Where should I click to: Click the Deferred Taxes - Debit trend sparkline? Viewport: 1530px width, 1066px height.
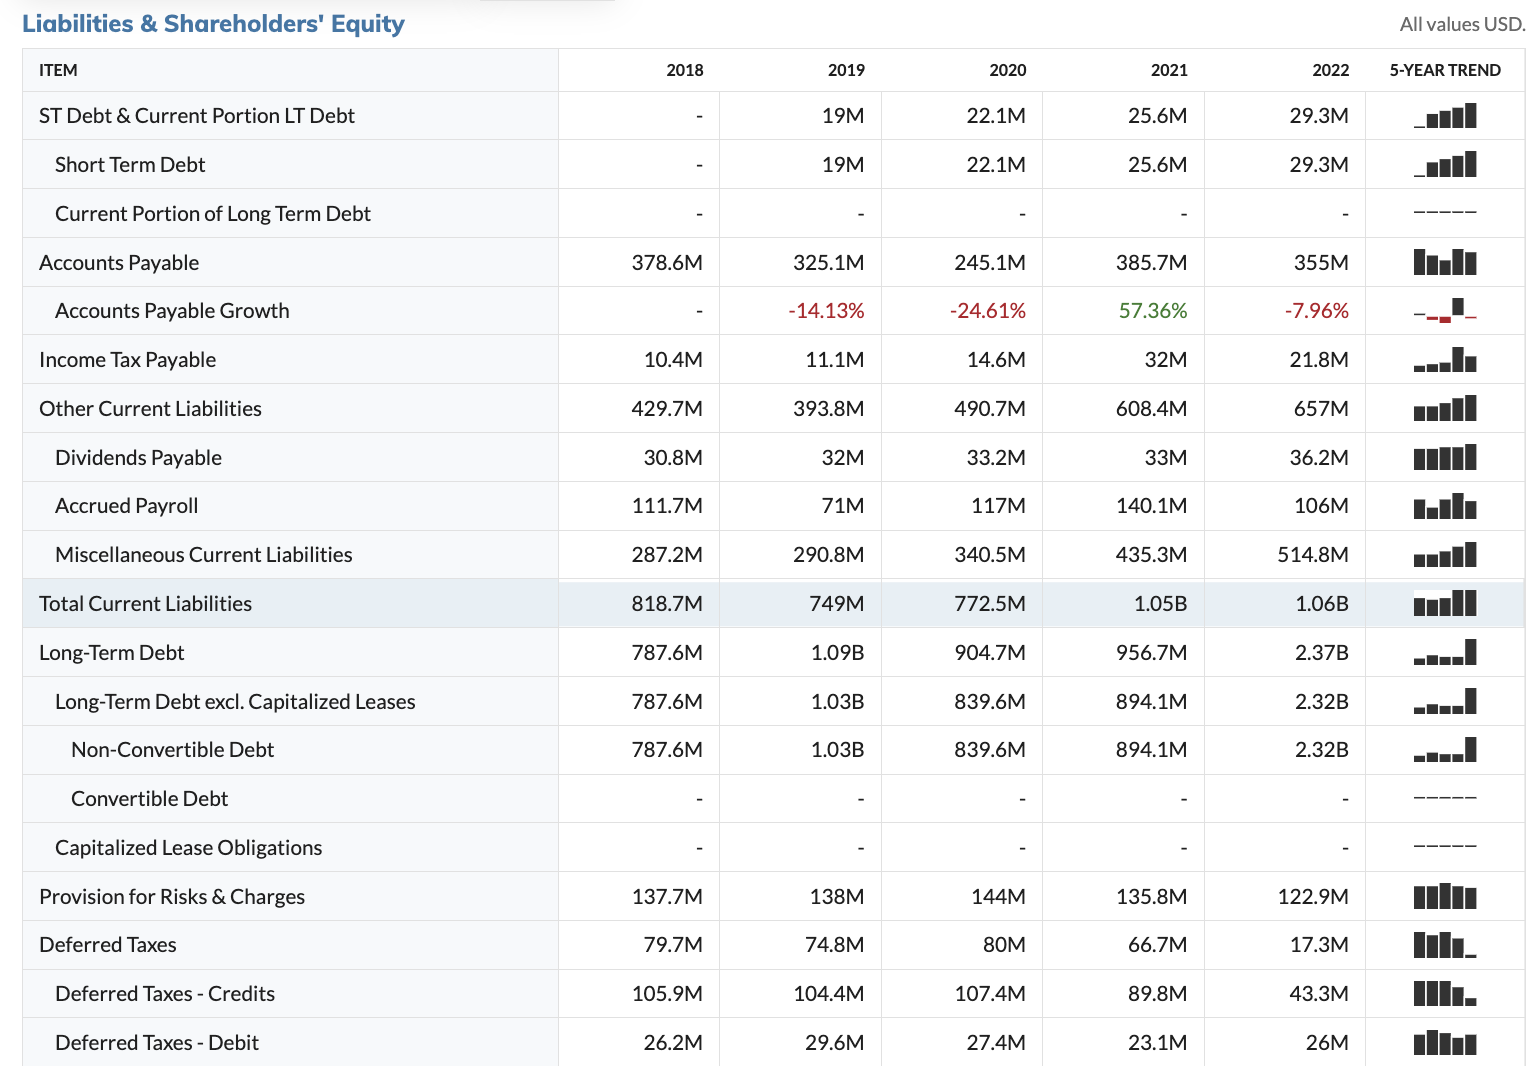[x=1445, y=1043]
